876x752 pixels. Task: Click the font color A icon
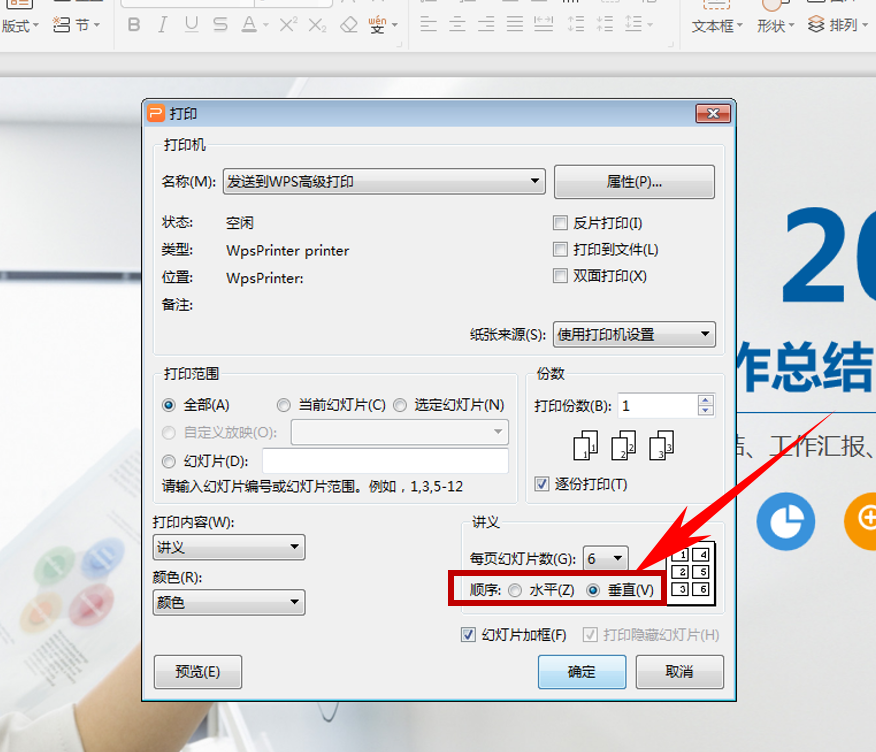point(249,25)
